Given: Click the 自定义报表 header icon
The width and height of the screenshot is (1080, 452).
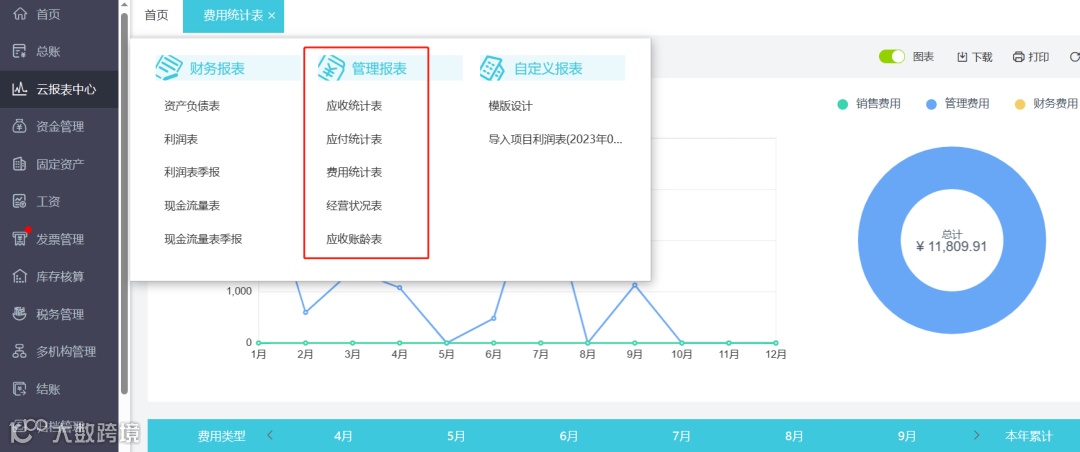Looking at the screenshot, I should point(492,68).
